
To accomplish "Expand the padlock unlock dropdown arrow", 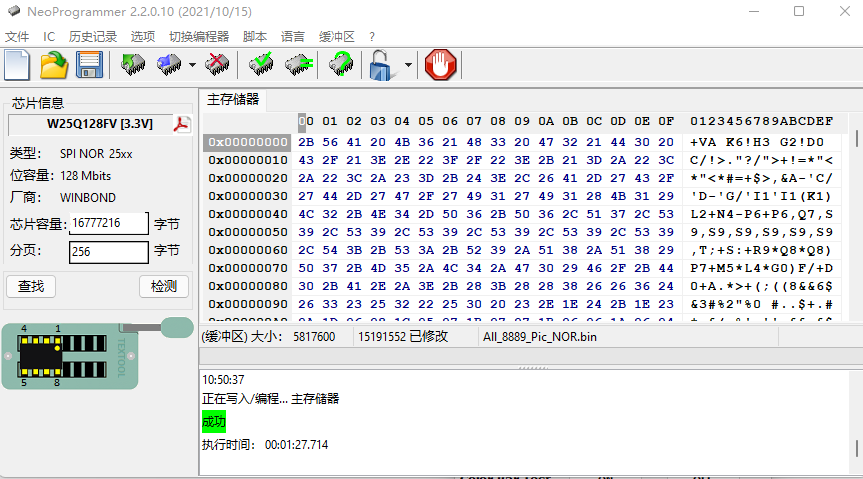I will pos(407,66).
